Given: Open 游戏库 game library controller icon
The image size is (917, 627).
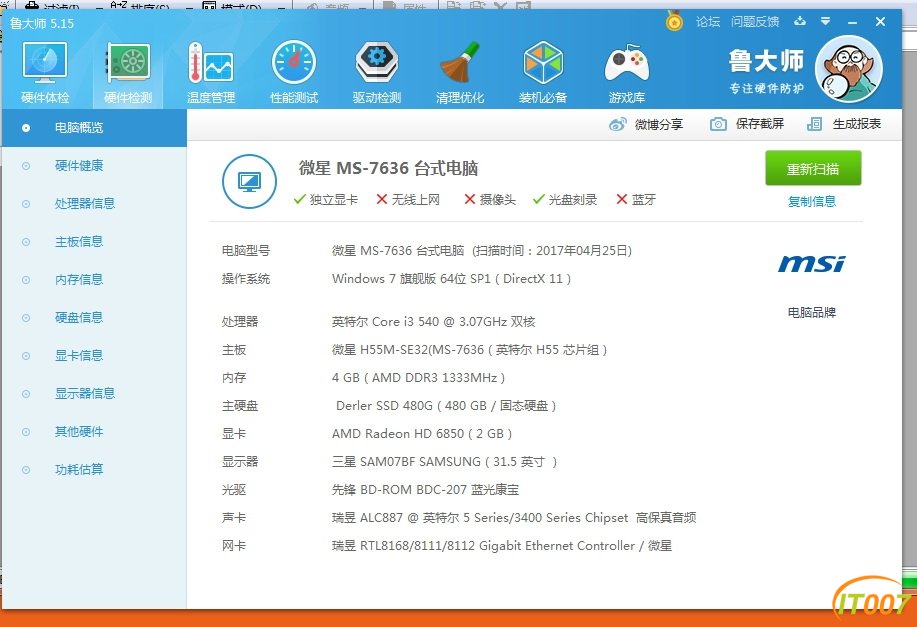Looking at the screenshot, I should pos(626,73).
